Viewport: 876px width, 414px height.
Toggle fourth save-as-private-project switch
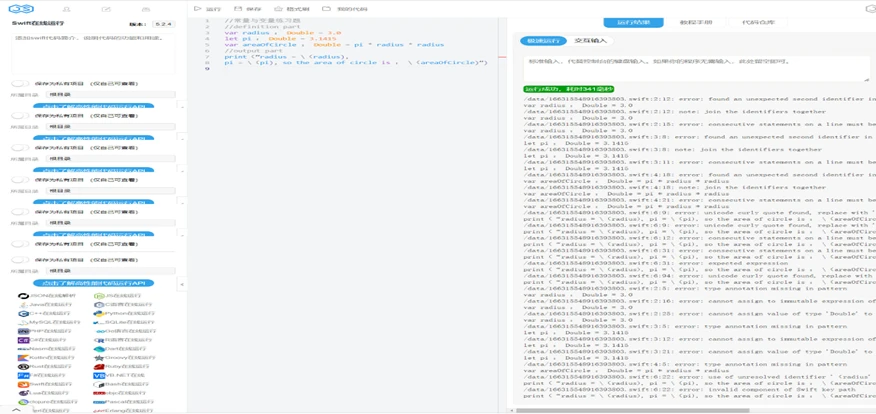coord(20,180)
